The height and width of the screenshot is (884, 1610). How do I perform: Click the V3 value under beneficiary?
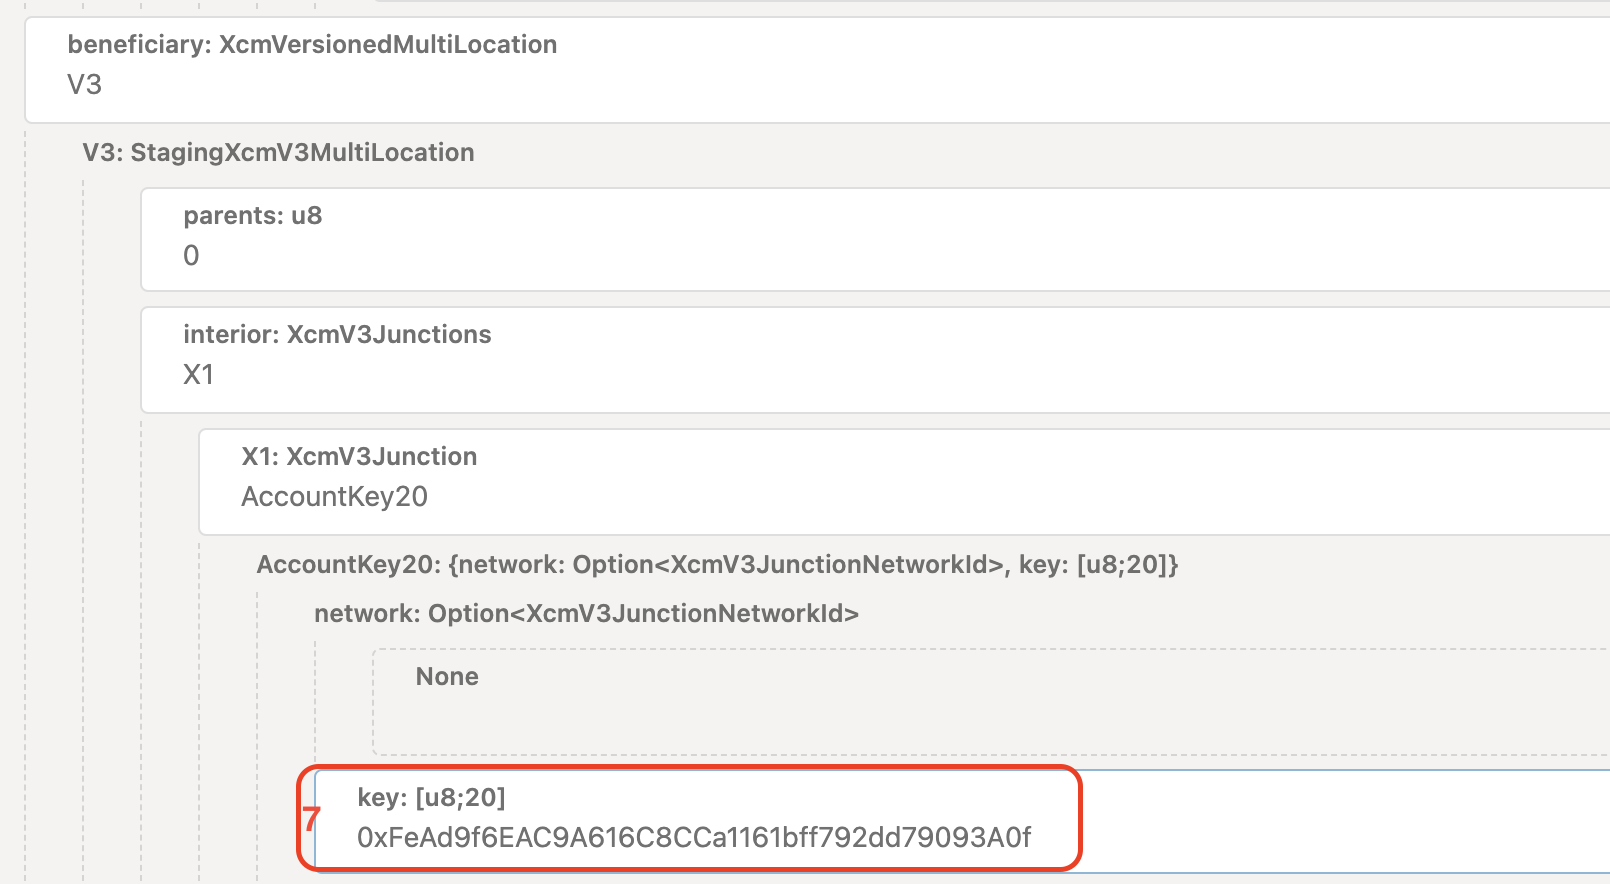point(85,85)
